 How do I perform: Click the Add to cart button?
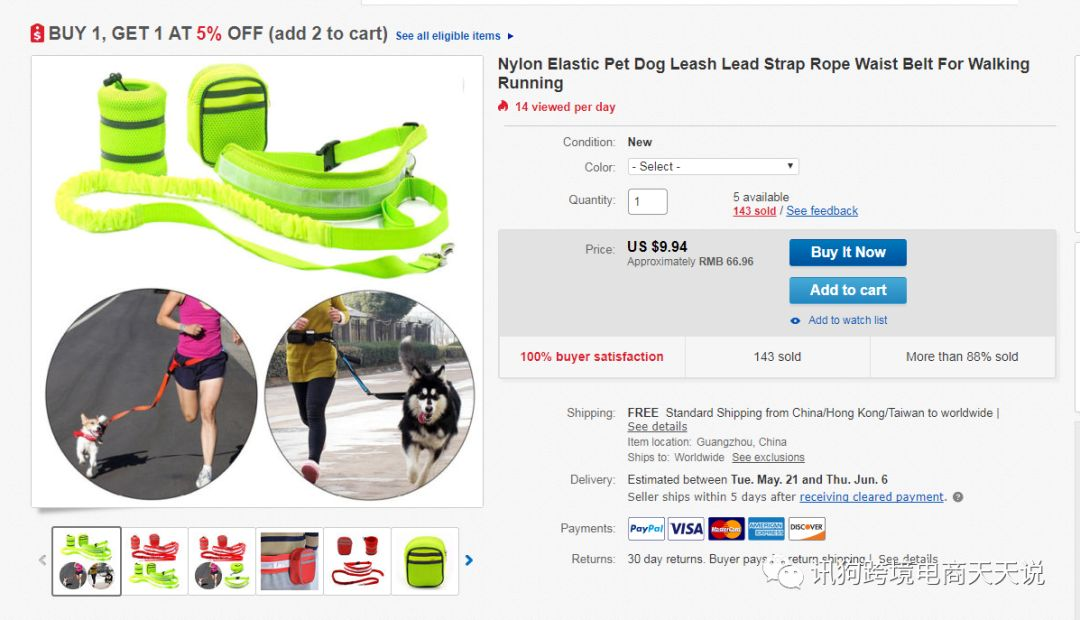pos(848,290)
